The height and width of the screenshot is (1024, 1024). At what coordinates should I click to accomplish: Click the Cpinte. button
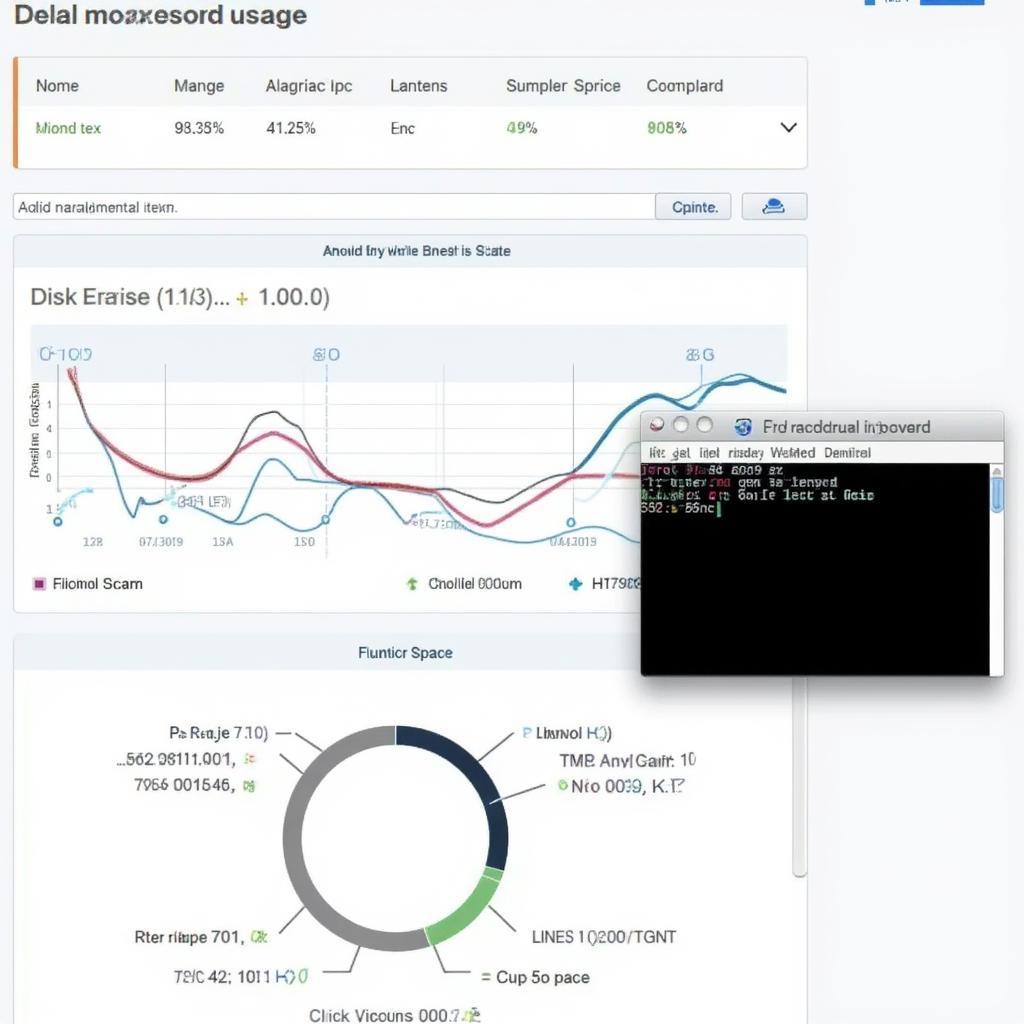point(693,207)
